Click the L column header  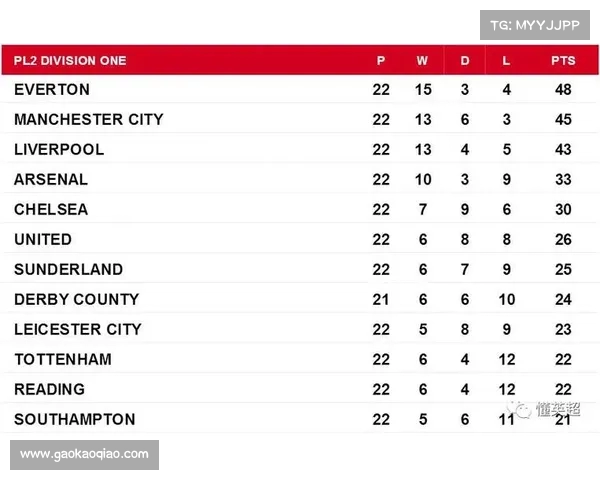[x=507, y=60]
